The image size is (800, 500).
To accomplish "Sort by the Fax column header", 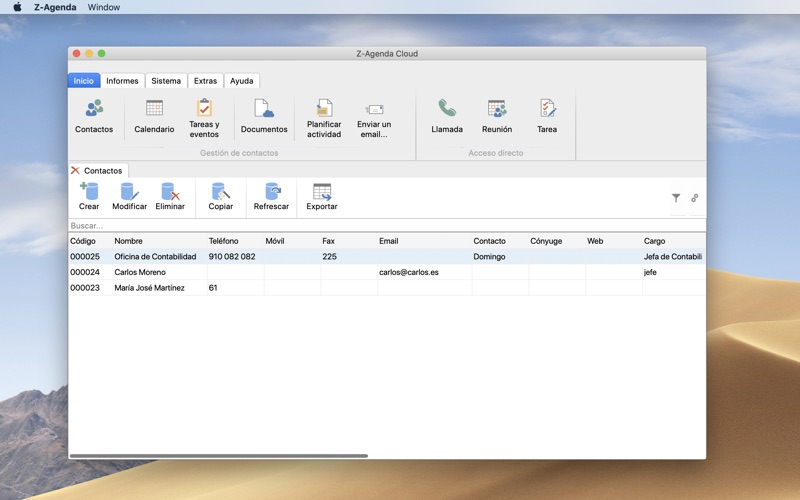I will tap(349, 241).
